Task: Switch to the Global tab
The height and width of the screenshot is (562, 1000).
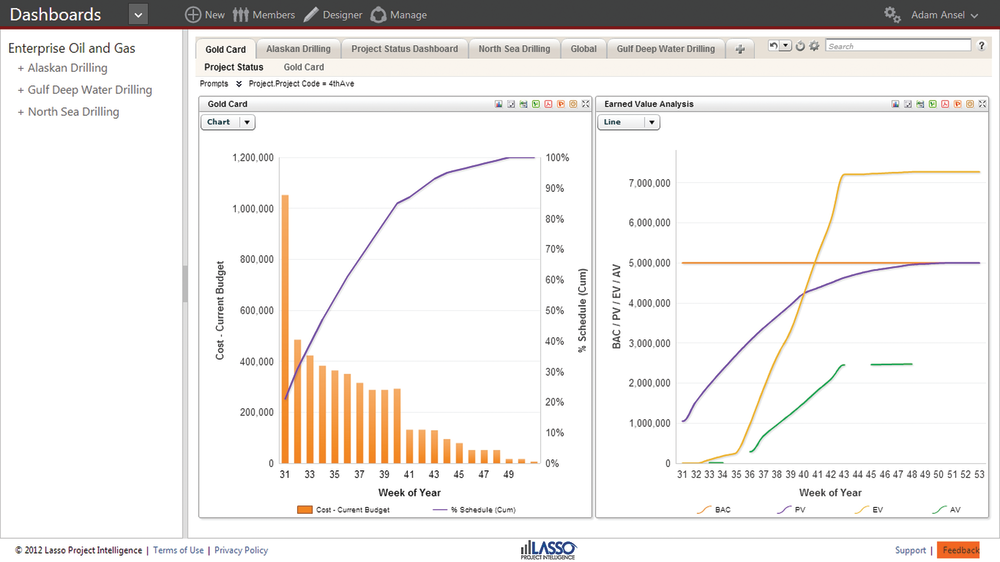Action: (584, 48)
